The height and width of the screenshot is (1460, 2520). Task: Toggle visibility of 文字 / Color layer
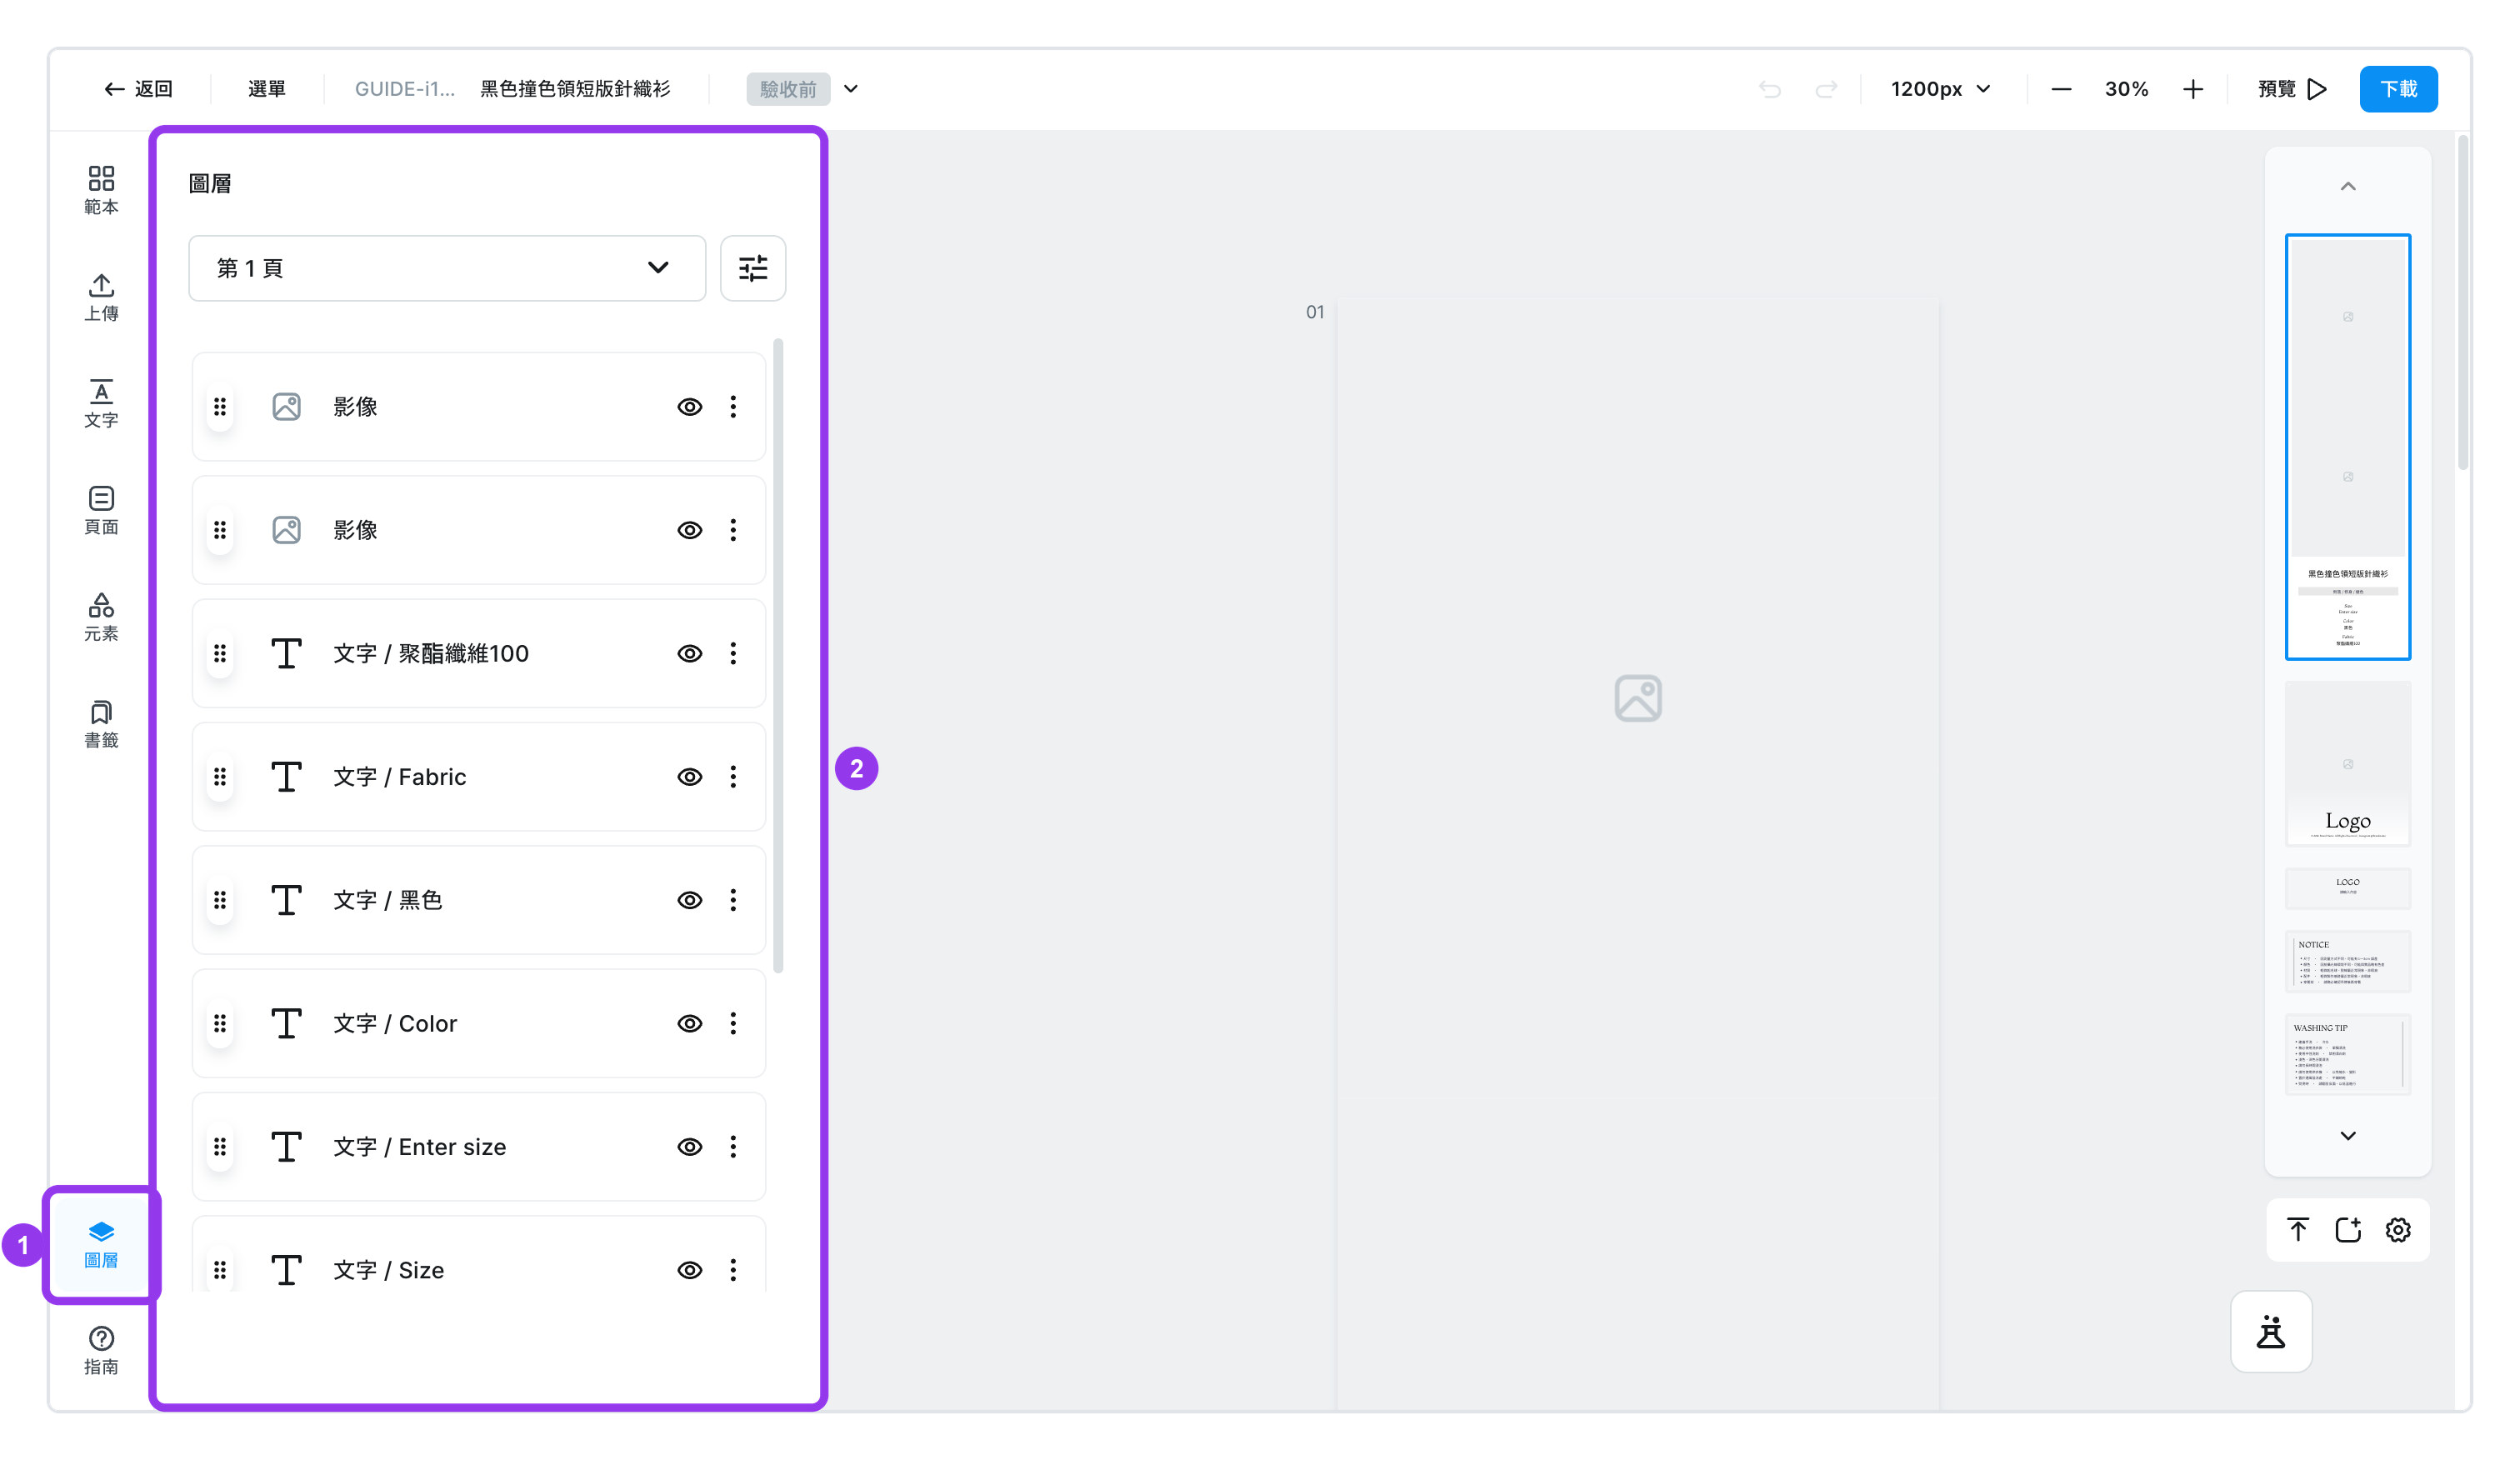click(690, 1024)
